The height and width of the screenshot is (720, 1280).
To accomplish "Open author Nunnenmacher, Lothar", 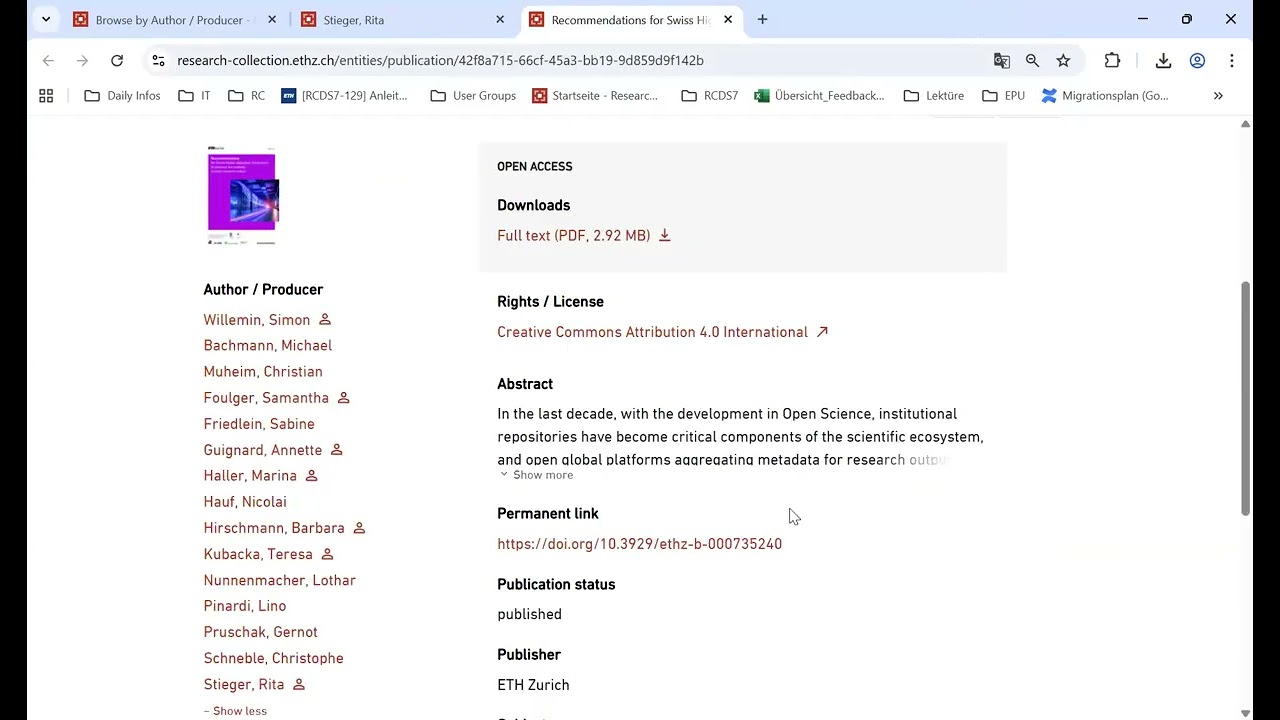I will click(280, 580).
